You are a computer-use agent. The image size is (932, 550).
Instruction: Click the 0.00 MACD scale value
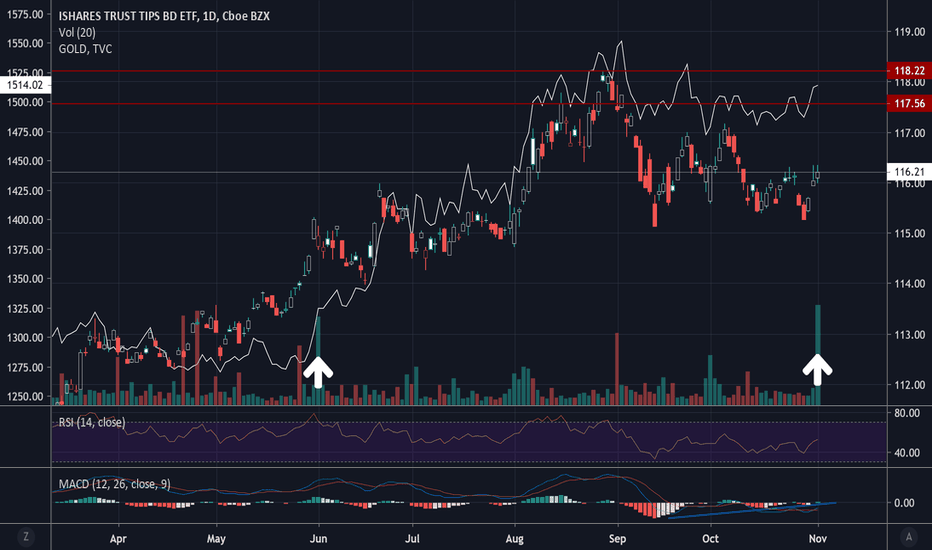coord(904,503)
